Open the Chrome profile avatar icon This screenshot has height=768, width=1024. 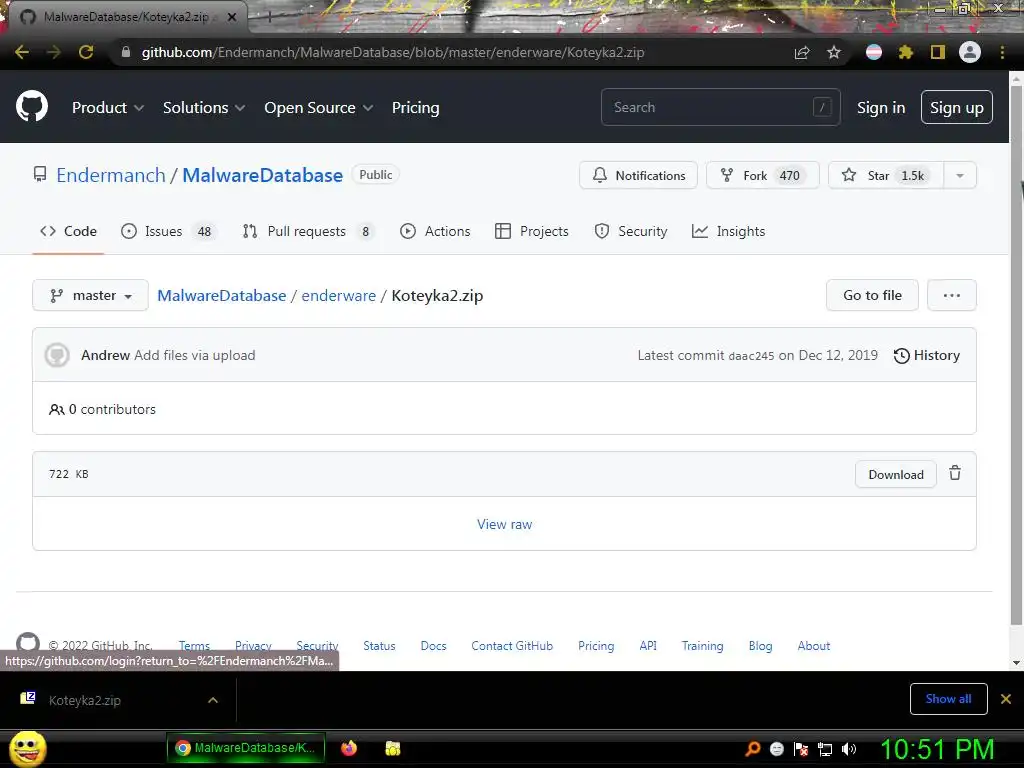[x=970, y=52]
